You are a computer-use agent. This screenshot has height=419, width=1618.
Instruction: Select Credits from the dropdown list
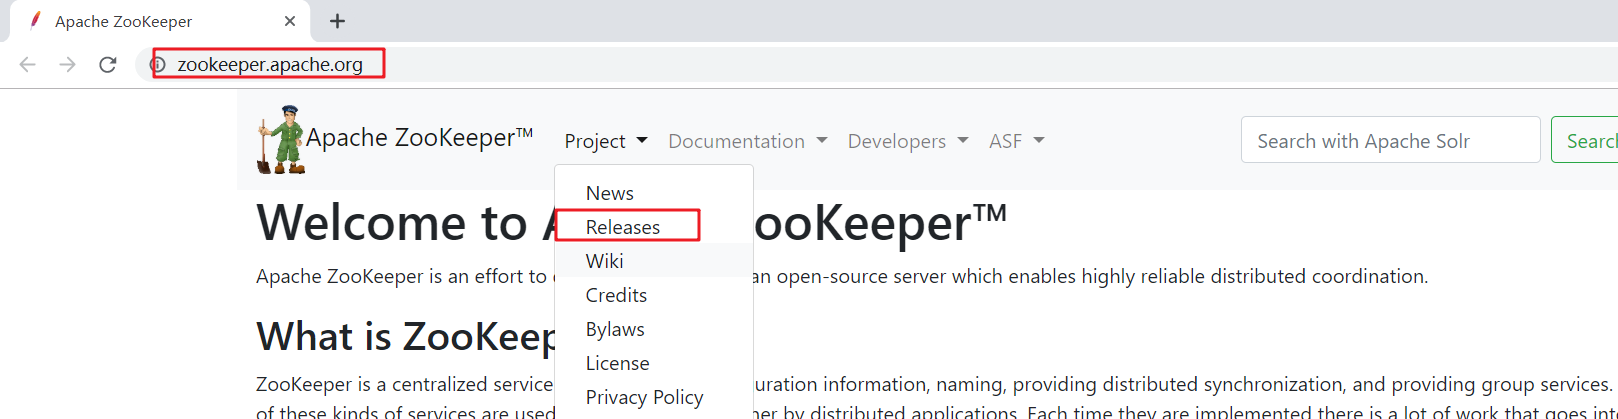click(x=616, y=295)
